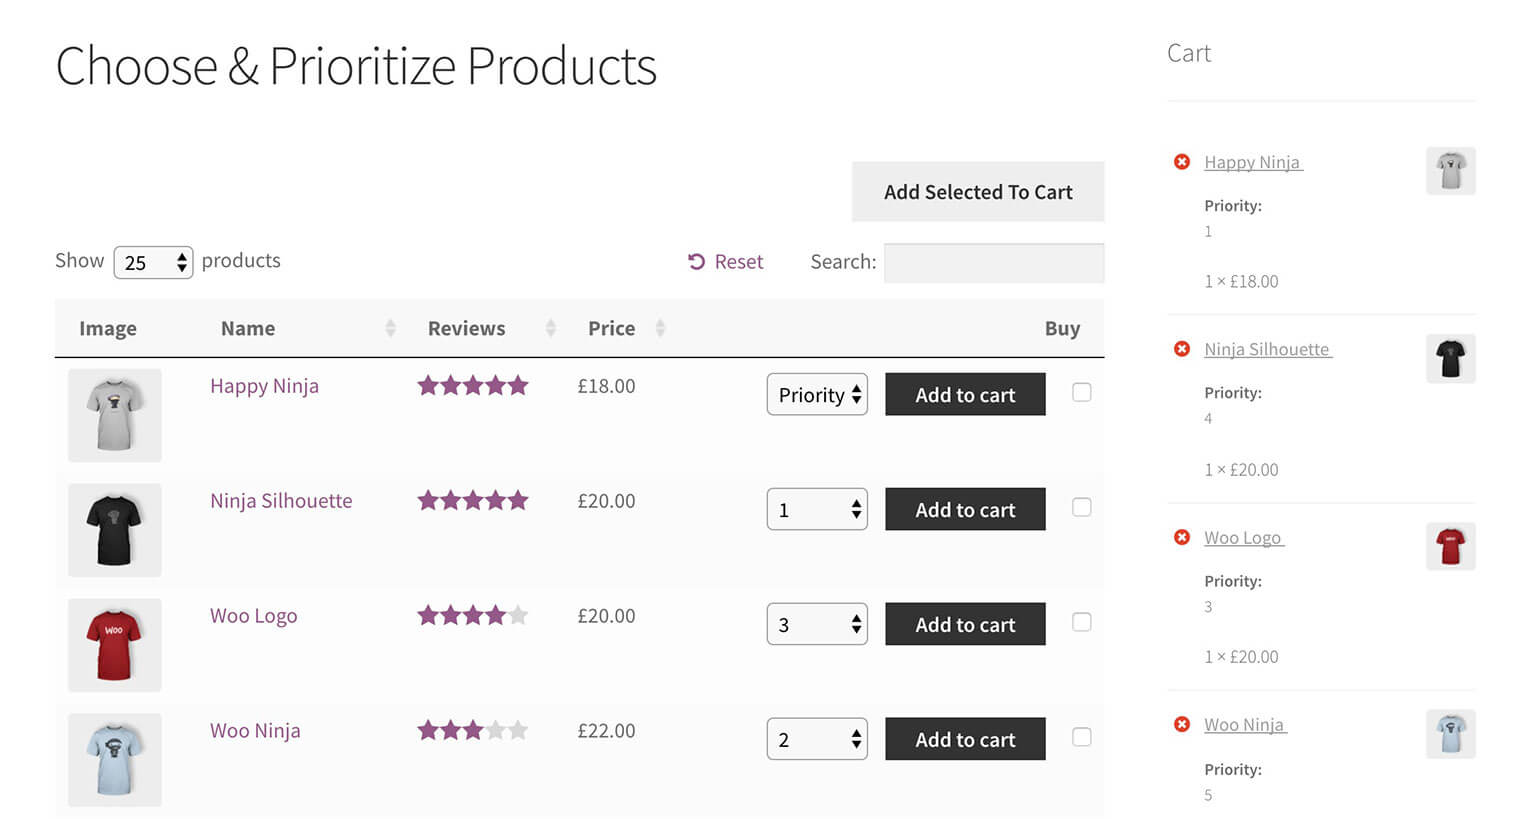Image resolution: width=1540 pixels, height=819 pixels.
Task: Delete Woo Ninja from the cart
Action: [1182, 724]
